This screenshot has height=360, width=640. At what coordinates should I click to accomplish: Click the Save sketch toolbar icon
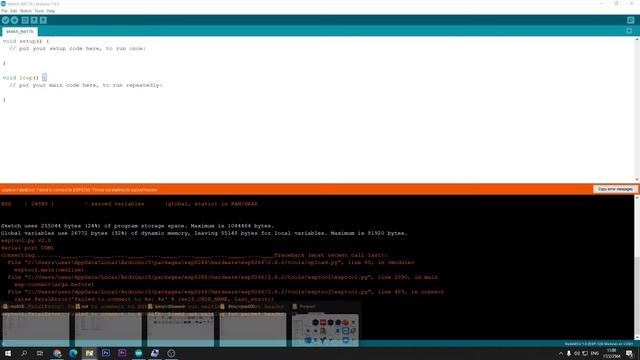[43, 20]
